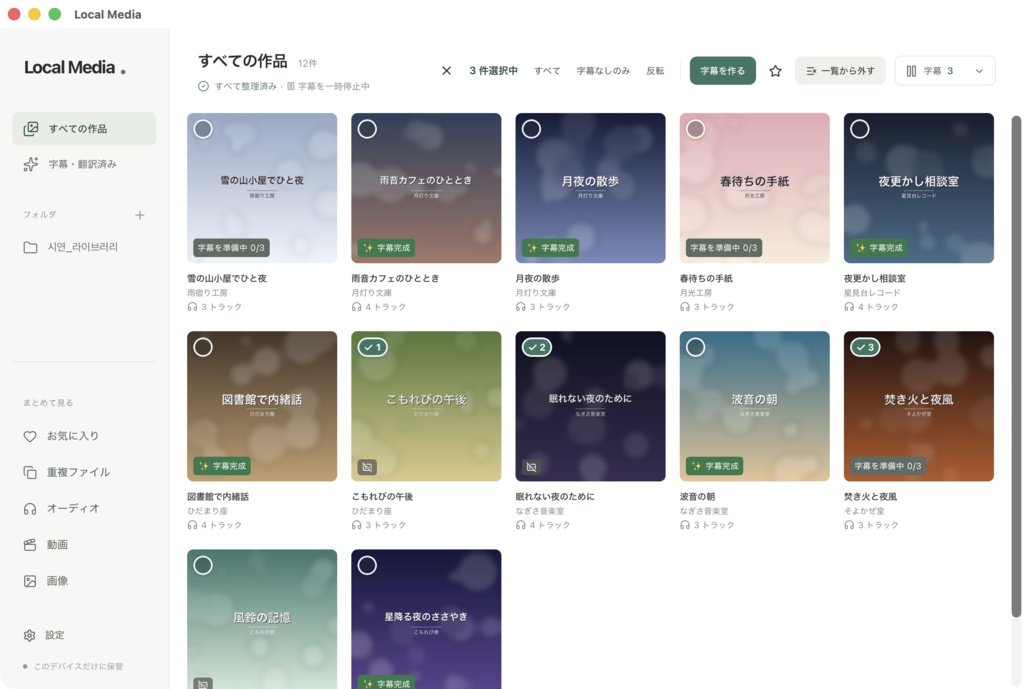
Task: Click the no-subtitle icon on こもれびの午後 card
Action: pos(367,467)
